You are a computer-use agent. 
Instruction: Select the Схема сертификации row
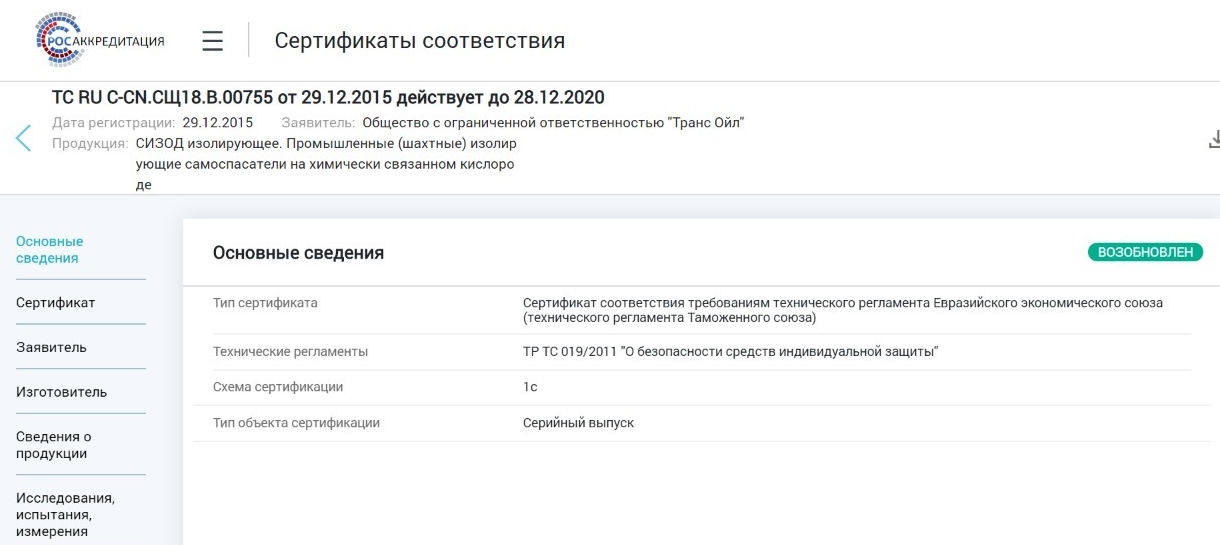pos(692,387)
